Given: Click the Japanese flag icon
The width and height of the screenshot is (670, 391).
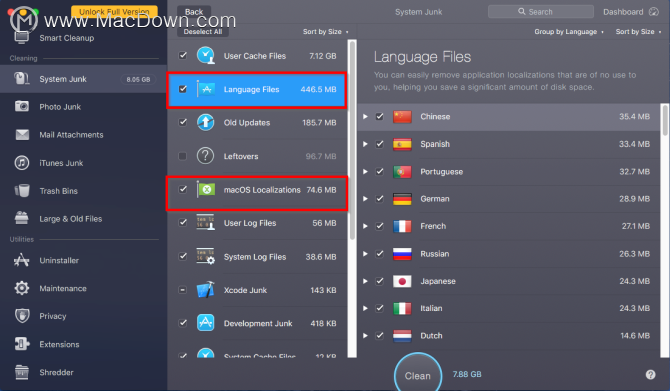Looking at the screenshot, I should pos(402,281).
